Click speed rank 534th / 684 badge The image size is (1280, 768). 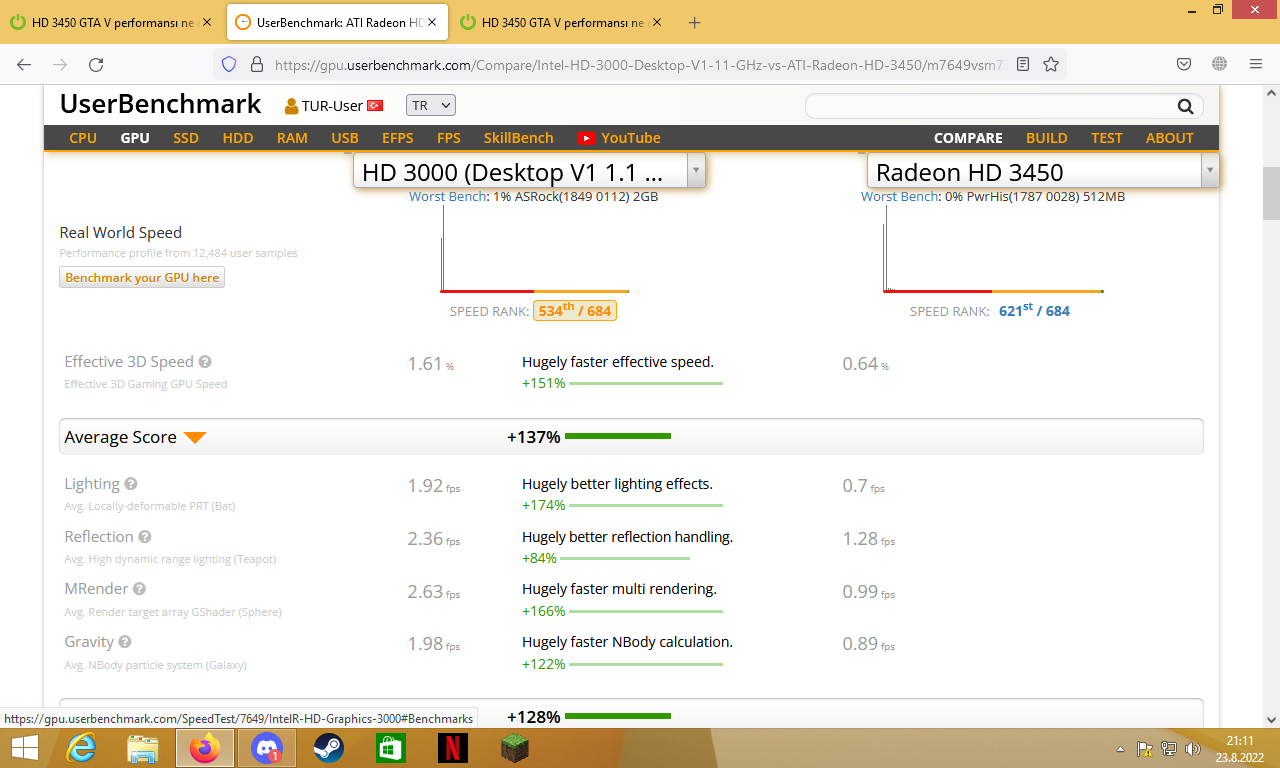click(575, 311)
